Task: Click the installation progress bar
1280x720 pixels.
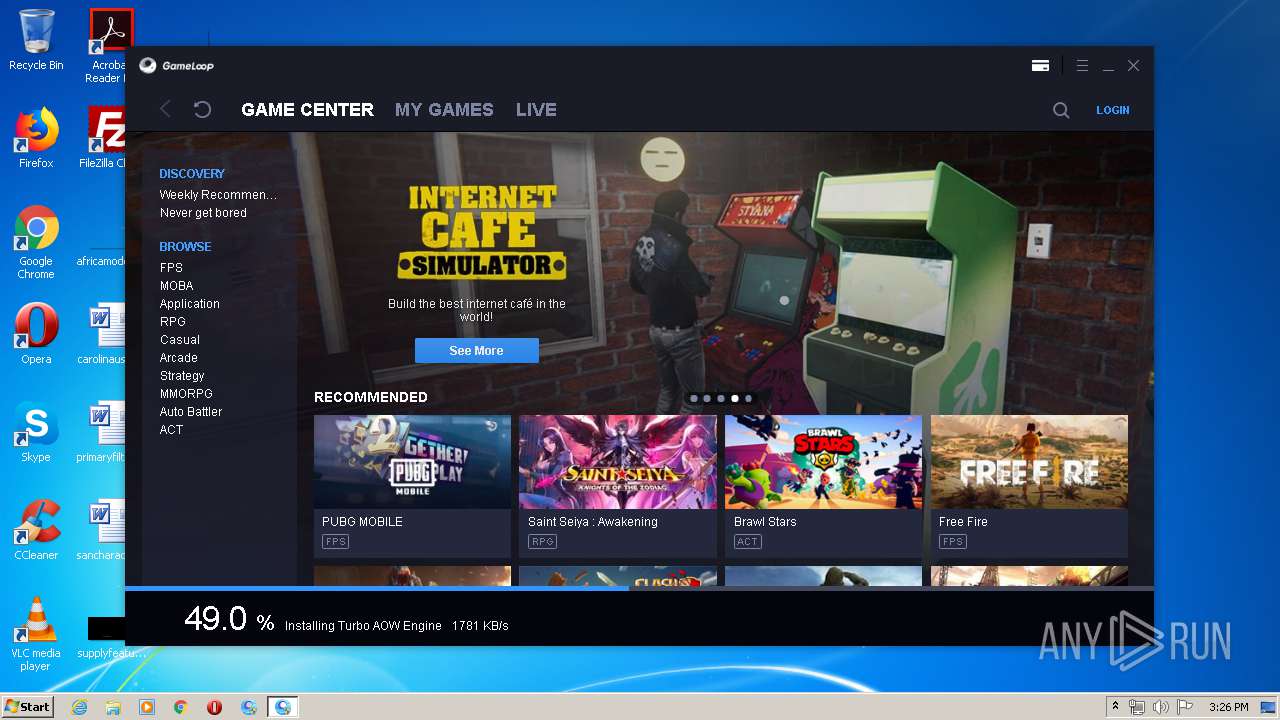Action: pyautogui.click(x=639, y=588)
